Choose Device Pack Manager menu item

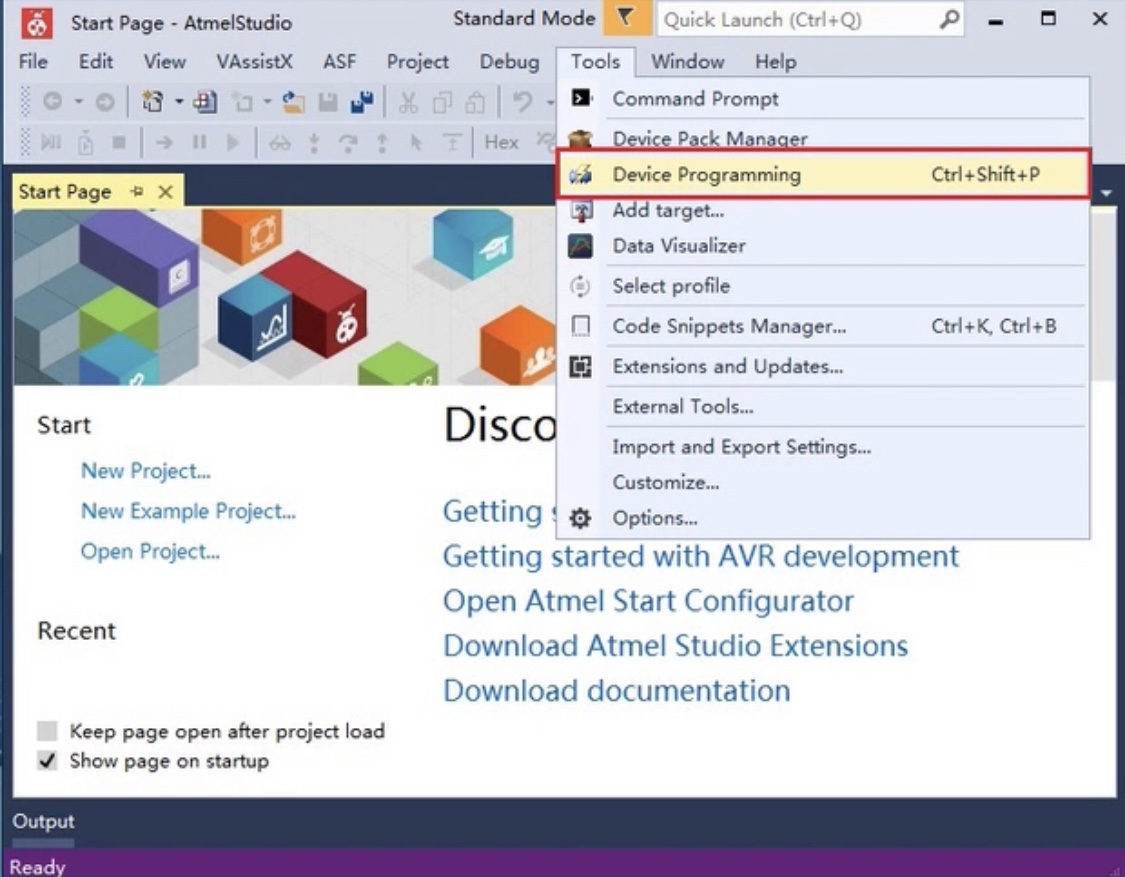823,136
